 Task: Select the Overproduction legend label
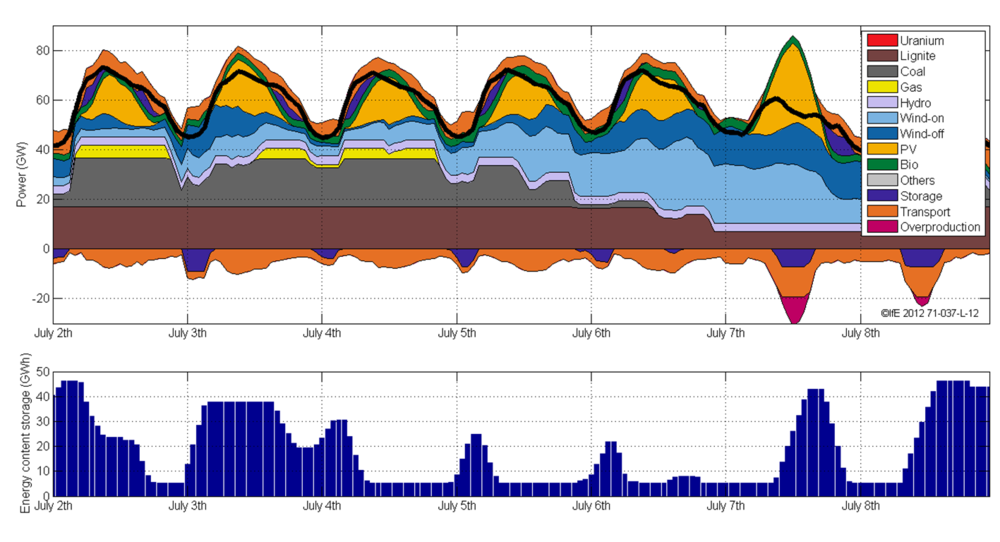tap(940, 227)
